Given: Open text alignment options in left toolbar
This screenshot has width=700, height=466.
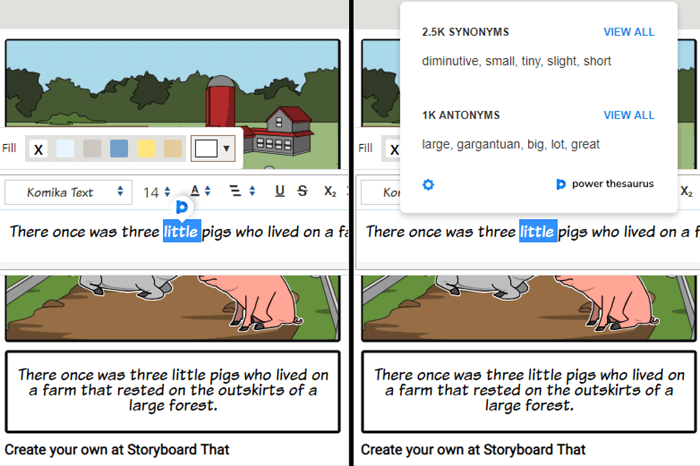Looking at the screenshot, I should pos(242,191).
